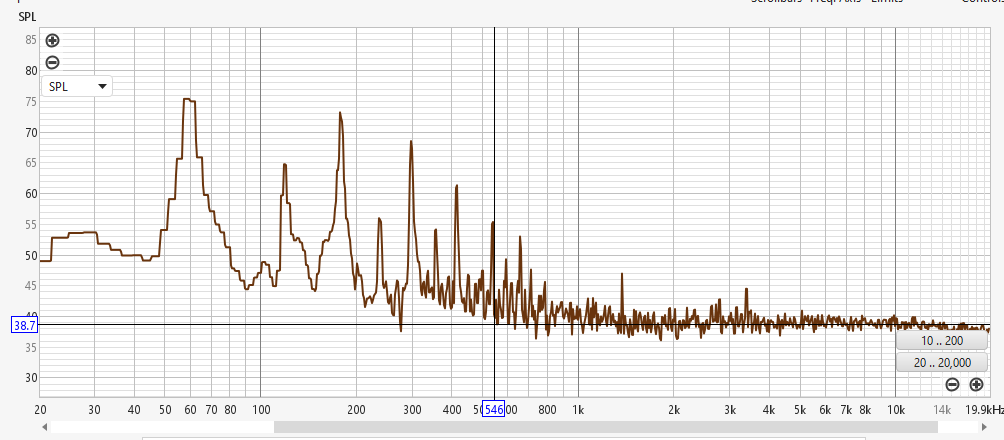Screen dimensions: 1004x440
Task: Click the horizontal scrollbar thumb
Action: tap(605, 427)
